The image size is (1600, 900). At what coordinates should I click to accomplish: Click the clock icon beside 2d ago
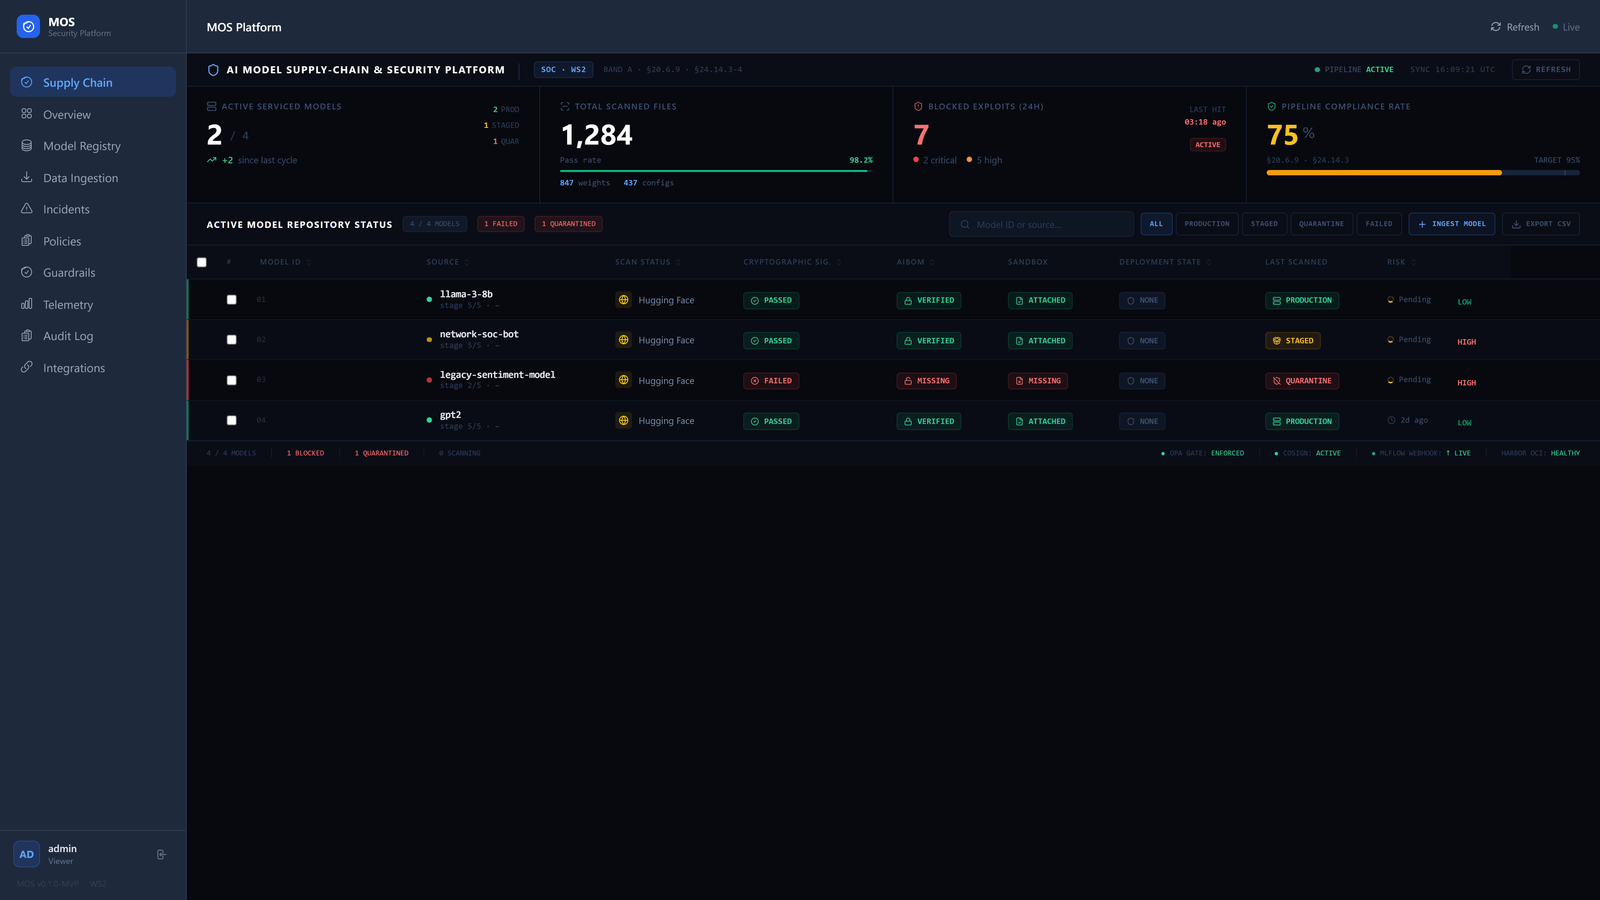click(x=1391, y=420)
